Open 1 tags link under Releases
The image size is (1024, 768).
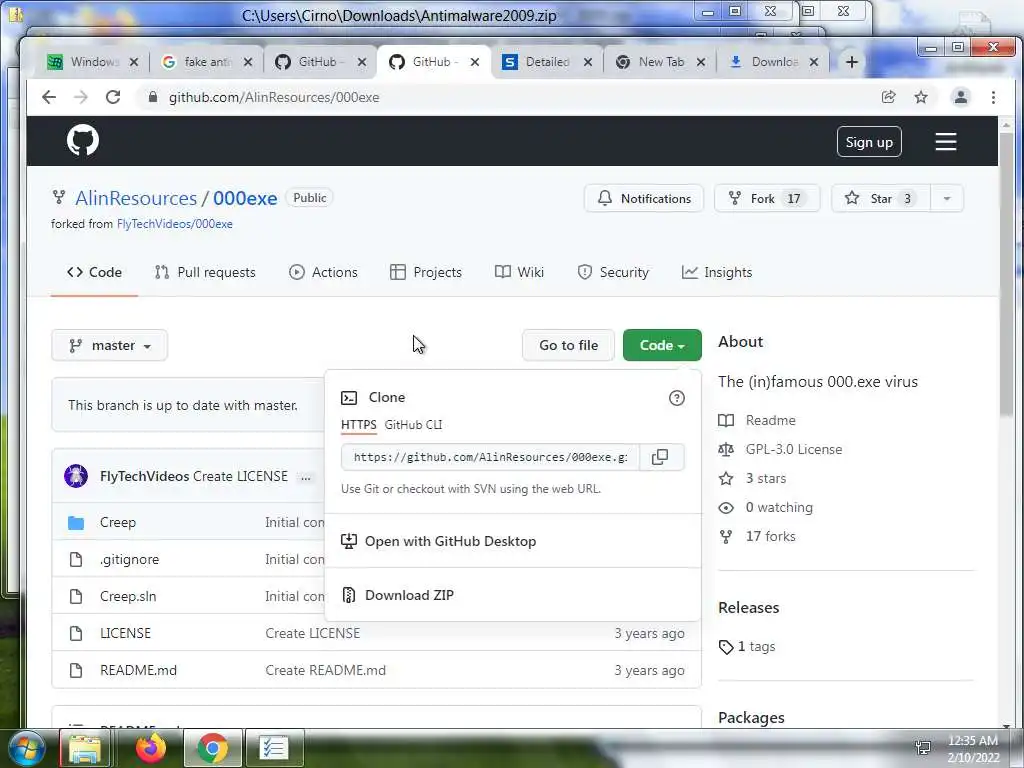756,647
